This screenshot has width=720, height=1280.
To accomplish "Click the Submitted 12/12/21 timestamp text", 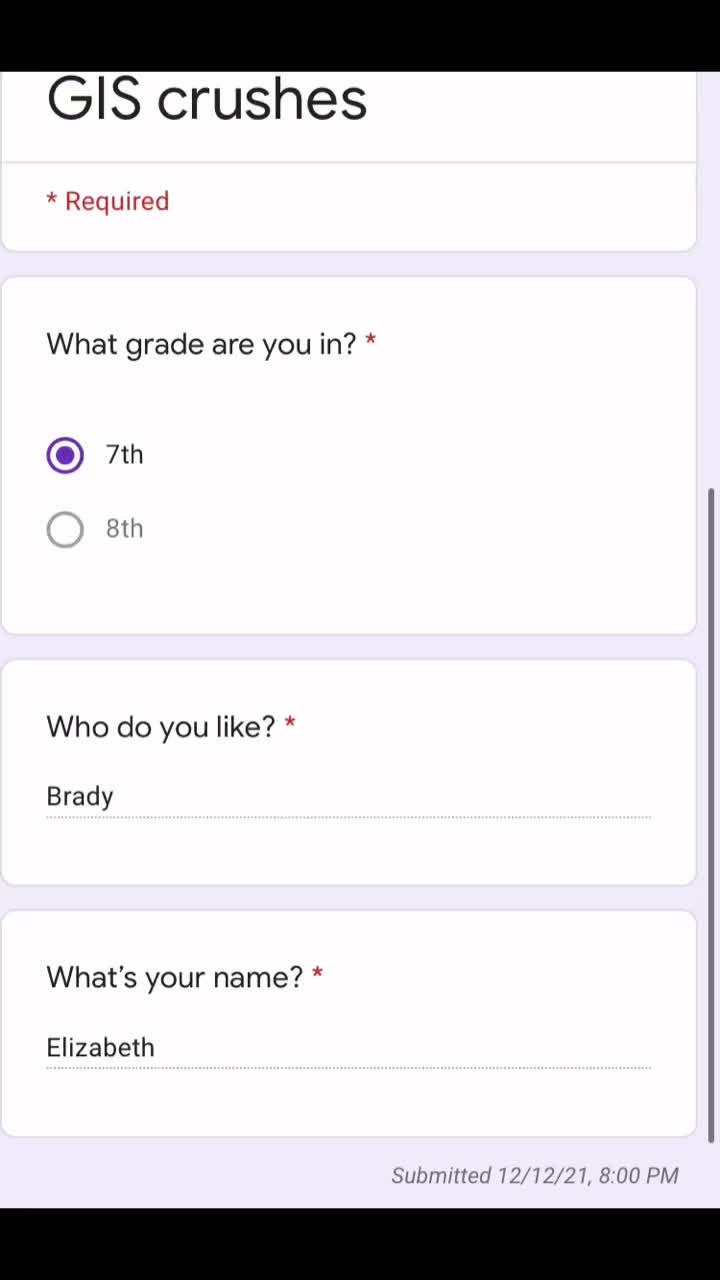I will pyautogui.click(x=535, y=1175).
